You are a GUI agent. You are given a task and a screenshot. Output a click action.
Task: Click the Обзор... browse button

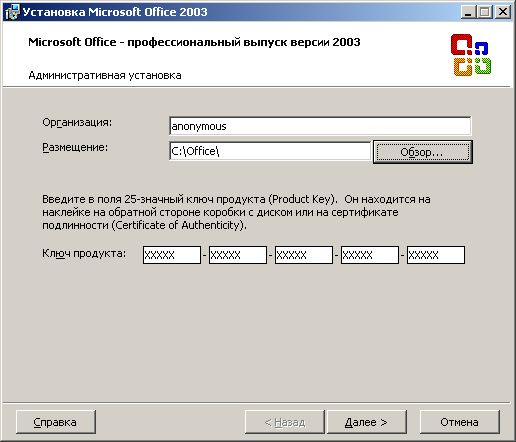pos(422,152)
